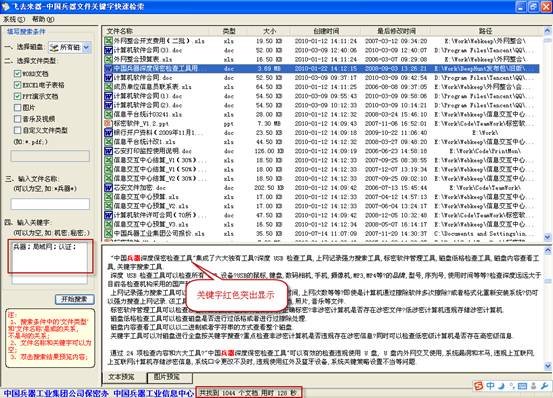553x398 pixels.
Task: Sort by the 路径 column header
Action: point(487,31)
